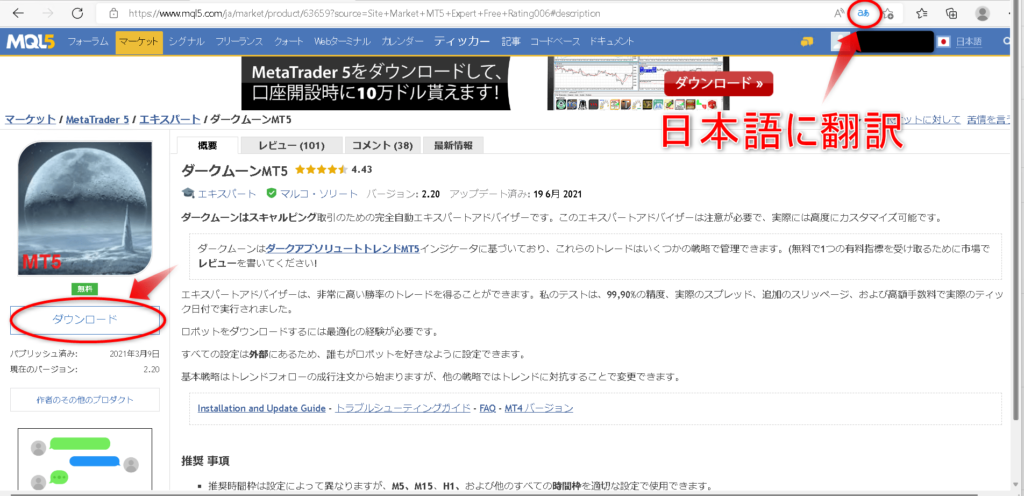Click the read aloud icon

[839, 13]
